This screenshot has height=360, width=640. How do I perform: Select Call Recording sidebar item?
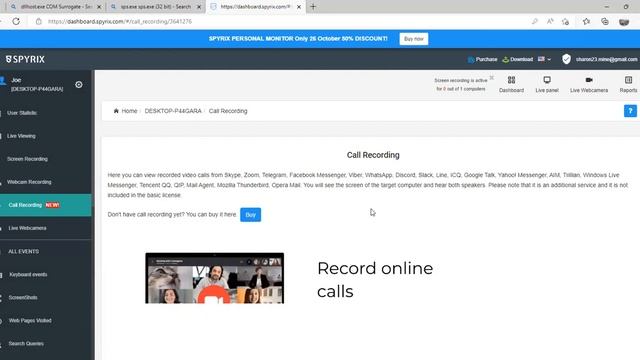coord(46,205)
